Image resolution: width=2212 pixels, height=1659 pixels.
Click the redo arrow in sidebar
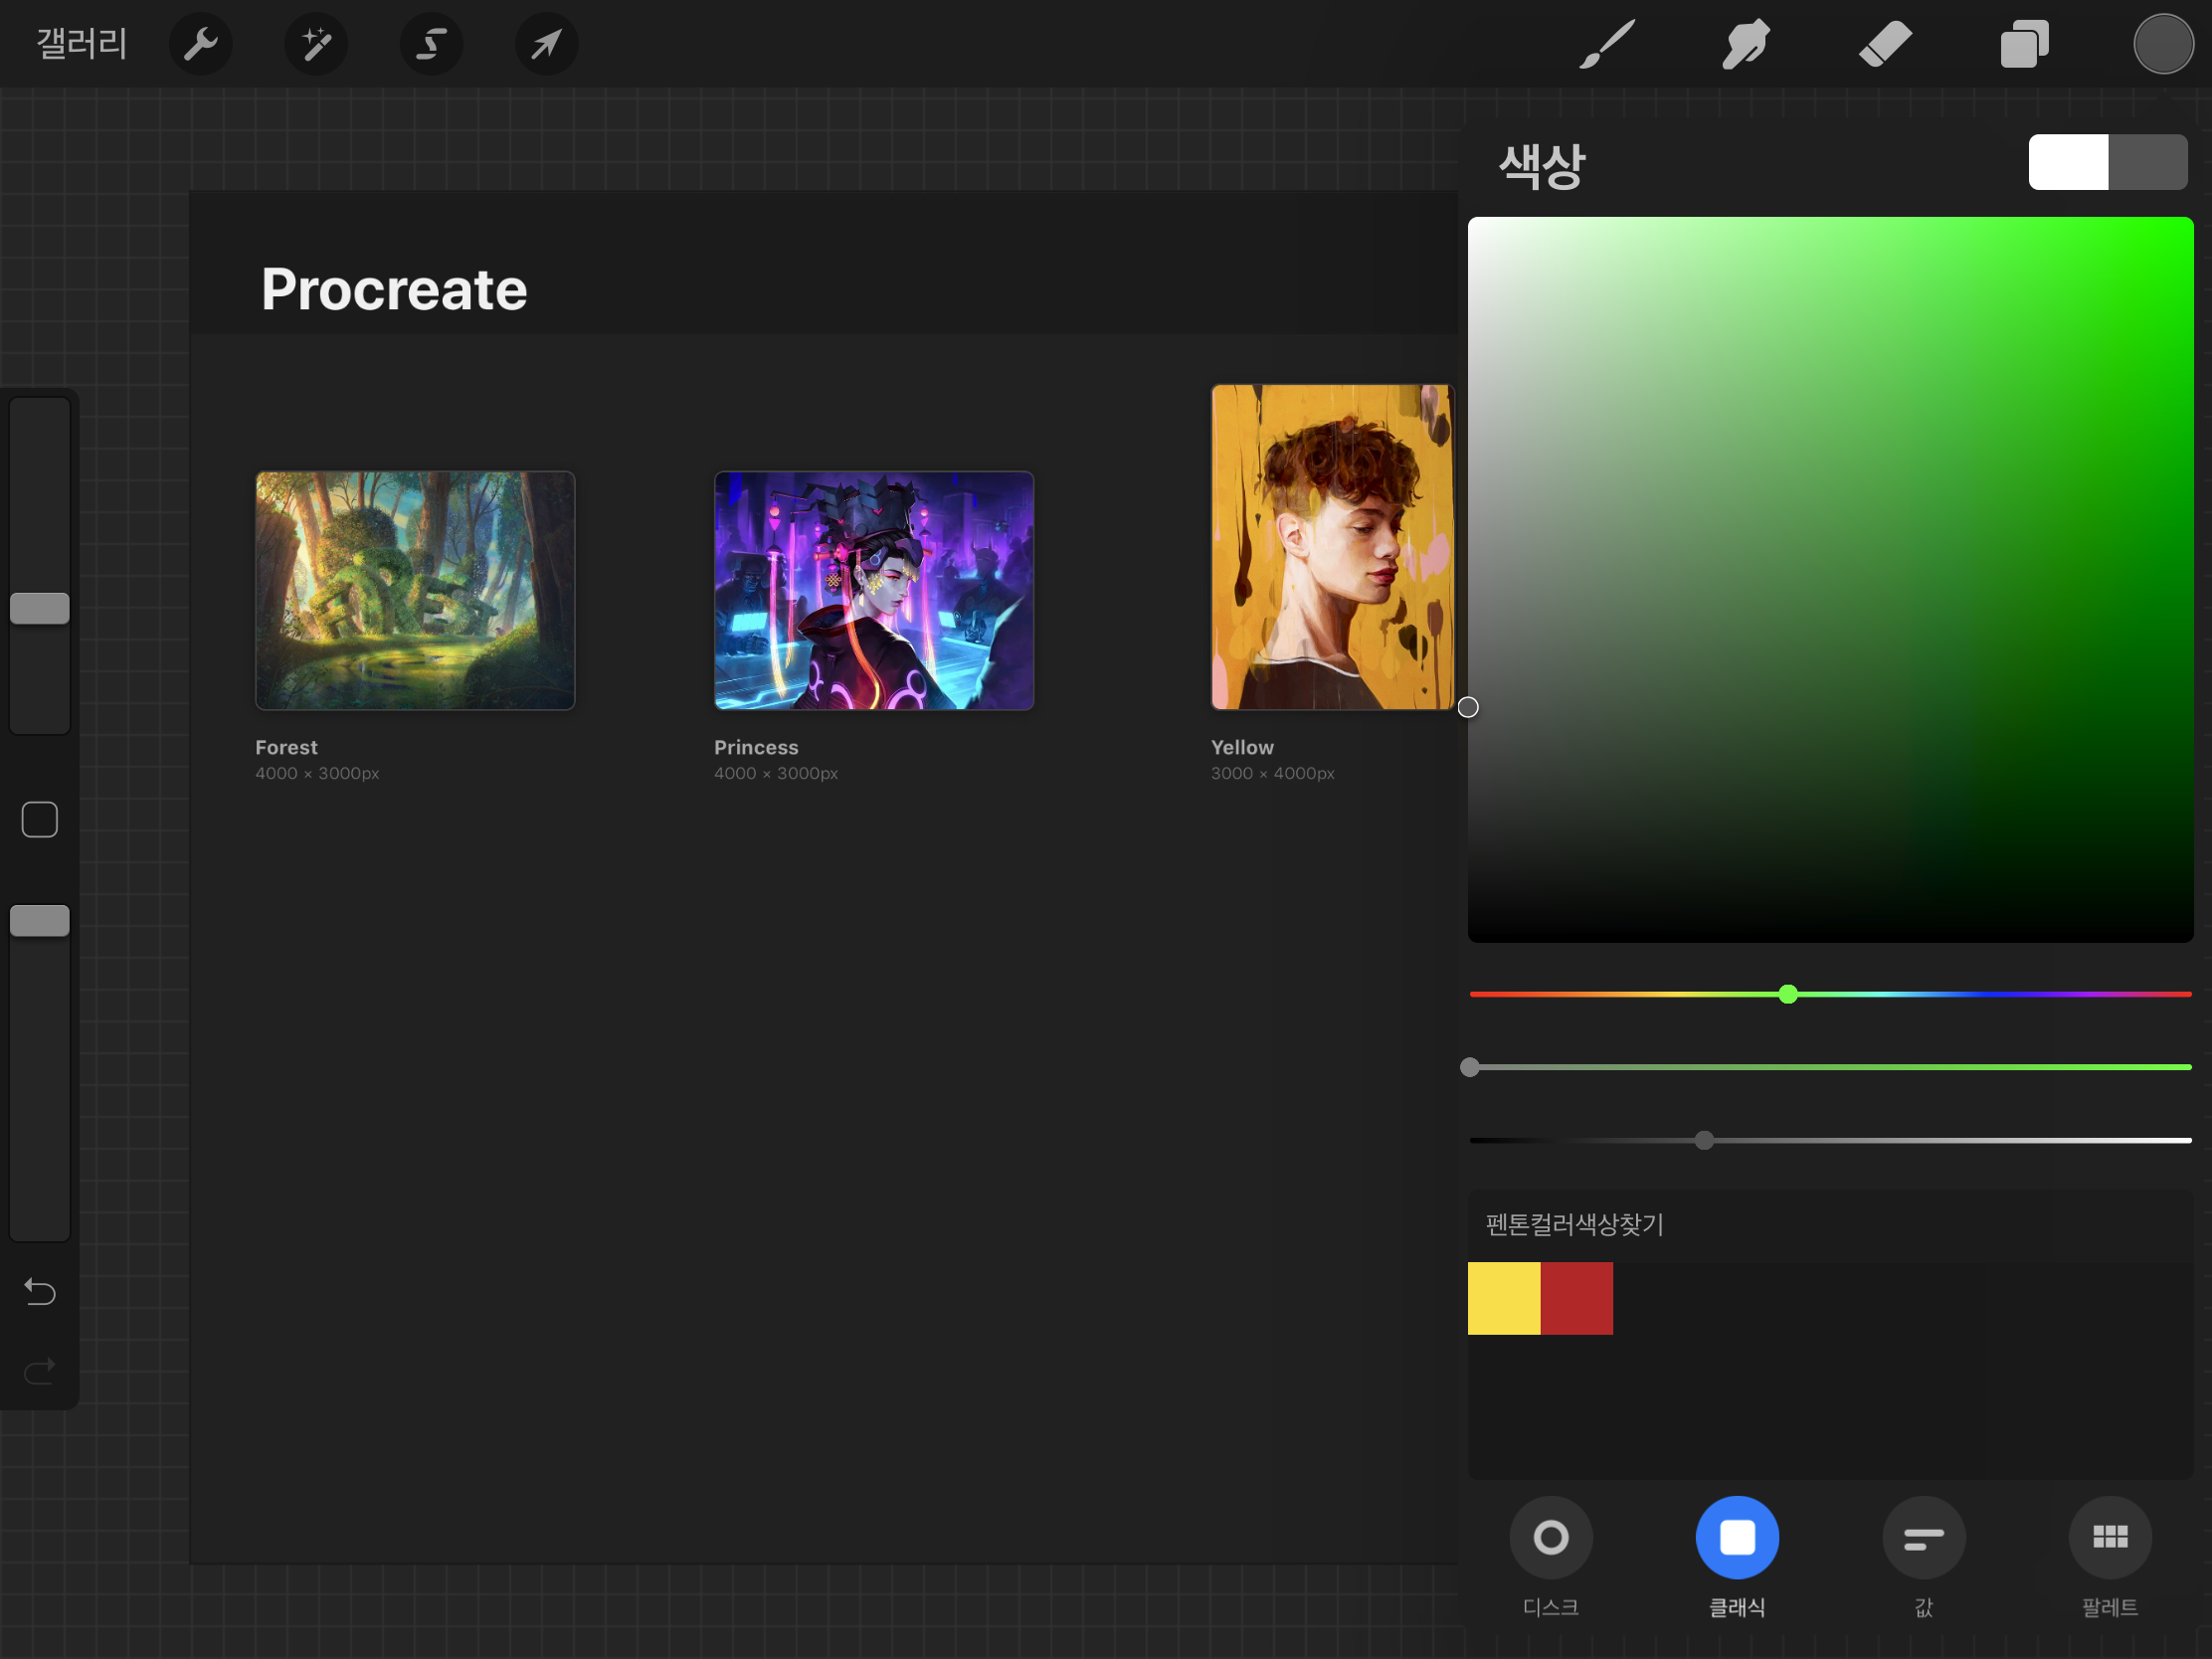40,1370
